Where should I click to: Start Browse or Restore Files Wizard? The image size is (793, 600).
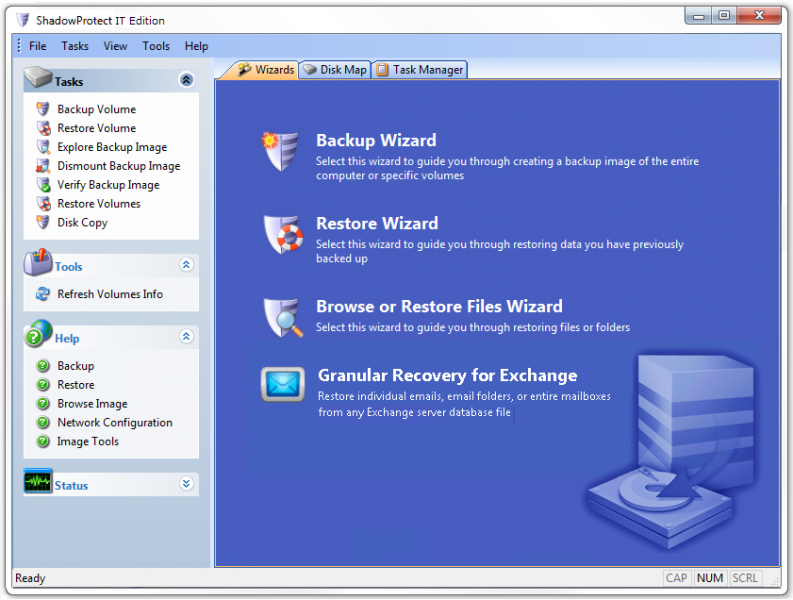(439, 306)
